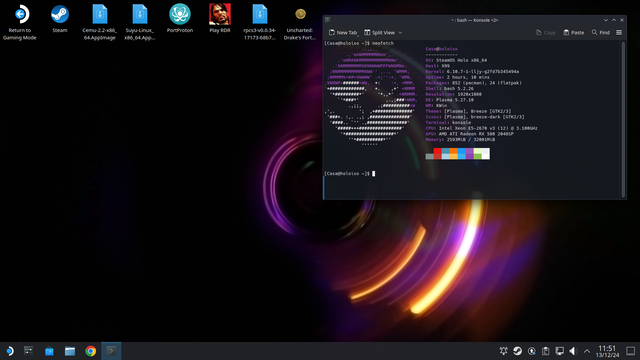Click the 'OS: SteamOS Holo x86_64' line

coord(456,60)
